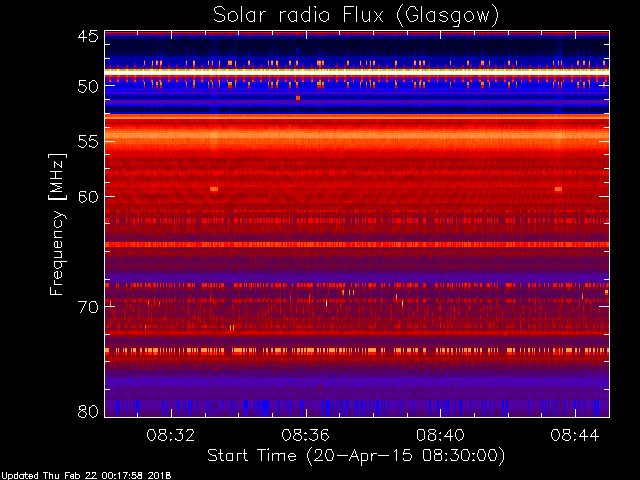Click the "08:40" time tick label
The width and height of the screenshot is (640, 480).
440,435
